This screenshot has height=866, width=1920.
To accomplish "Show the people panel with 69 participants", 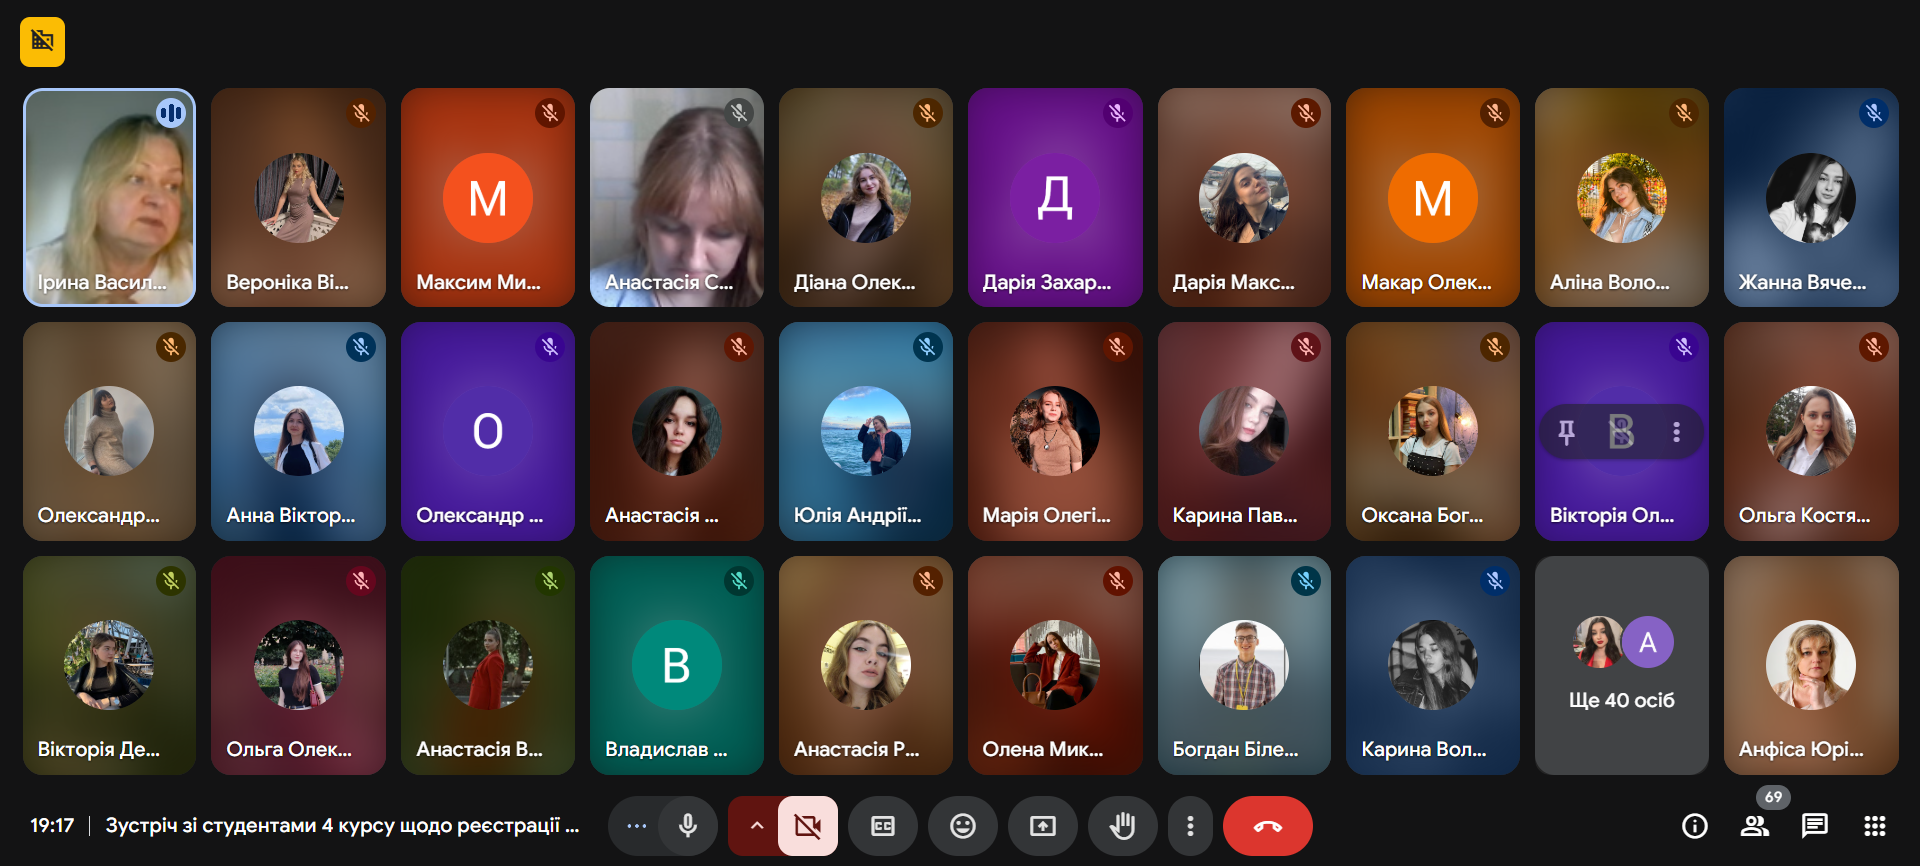I will click(x=1754, y=826).
